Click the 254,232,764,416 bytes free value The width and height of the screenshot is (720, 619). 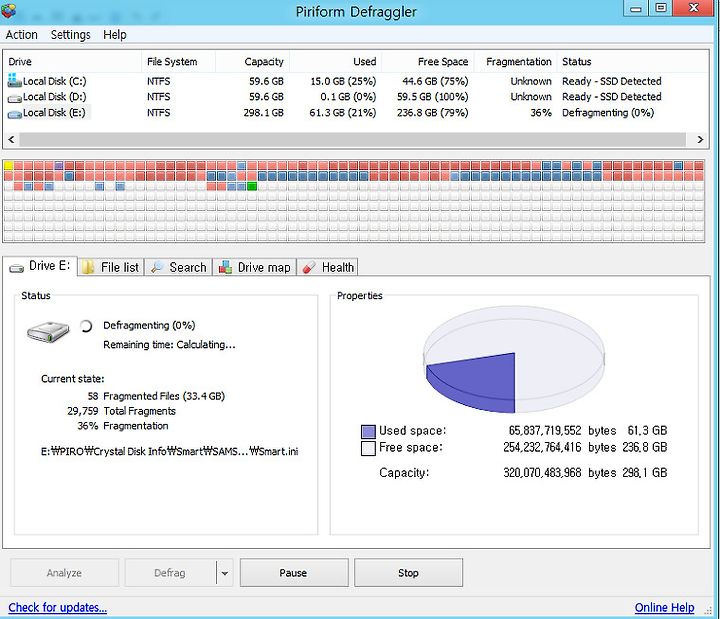coord(559,447)
